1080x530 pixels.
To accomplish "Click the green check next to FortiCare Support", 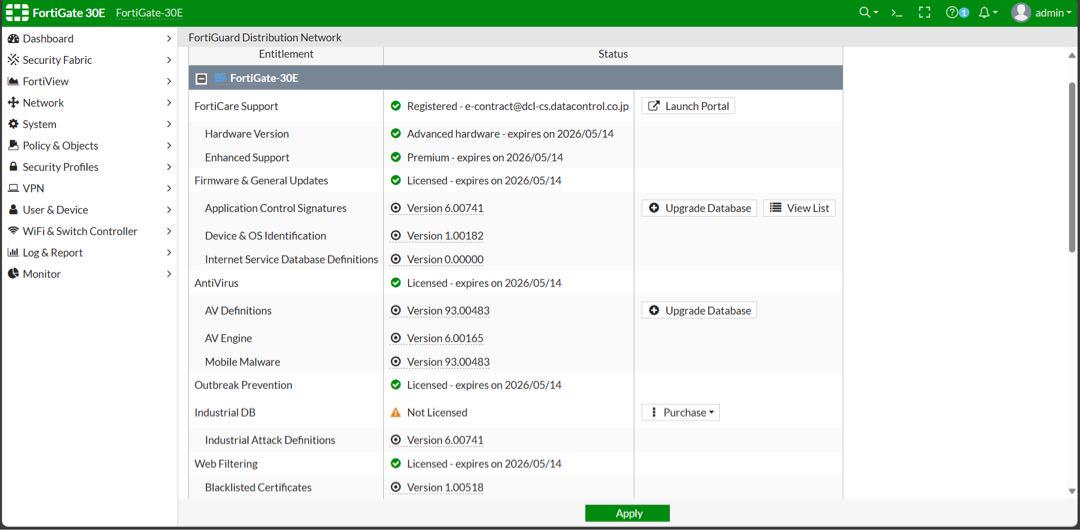I will pos(395,106).
